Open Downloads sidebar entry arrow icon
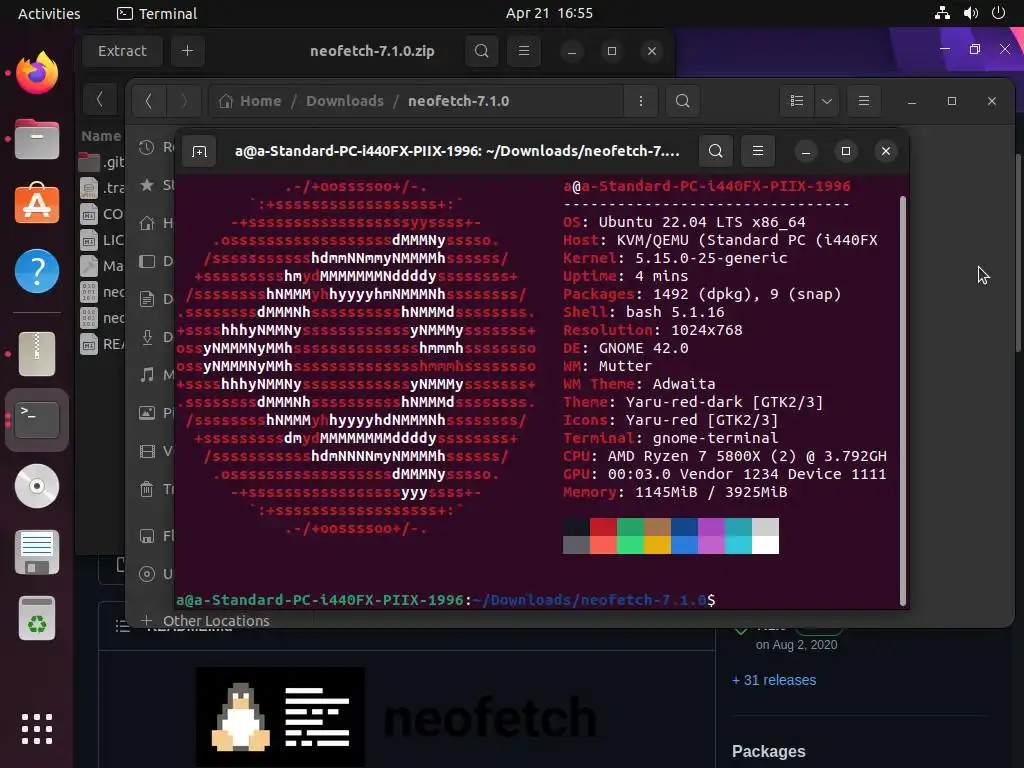Viewport: 1024px width, 768px height. (x=147, y=337)
